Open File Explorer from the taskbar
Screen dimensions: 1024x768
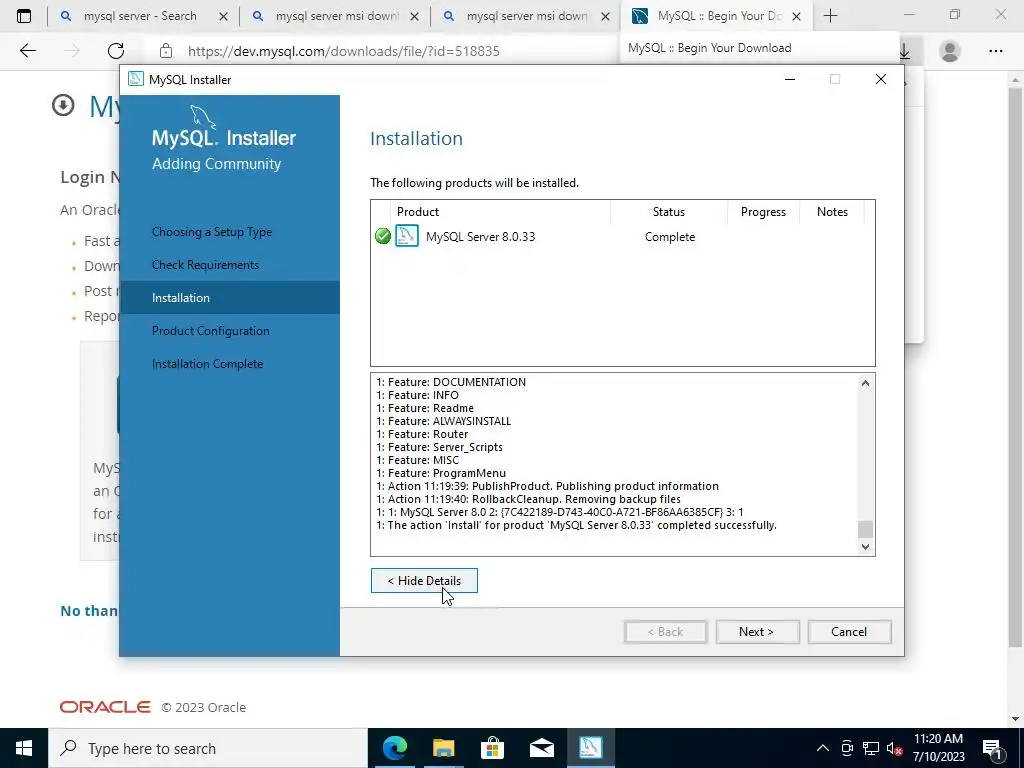pyautogui.click(x=443, y=748)
